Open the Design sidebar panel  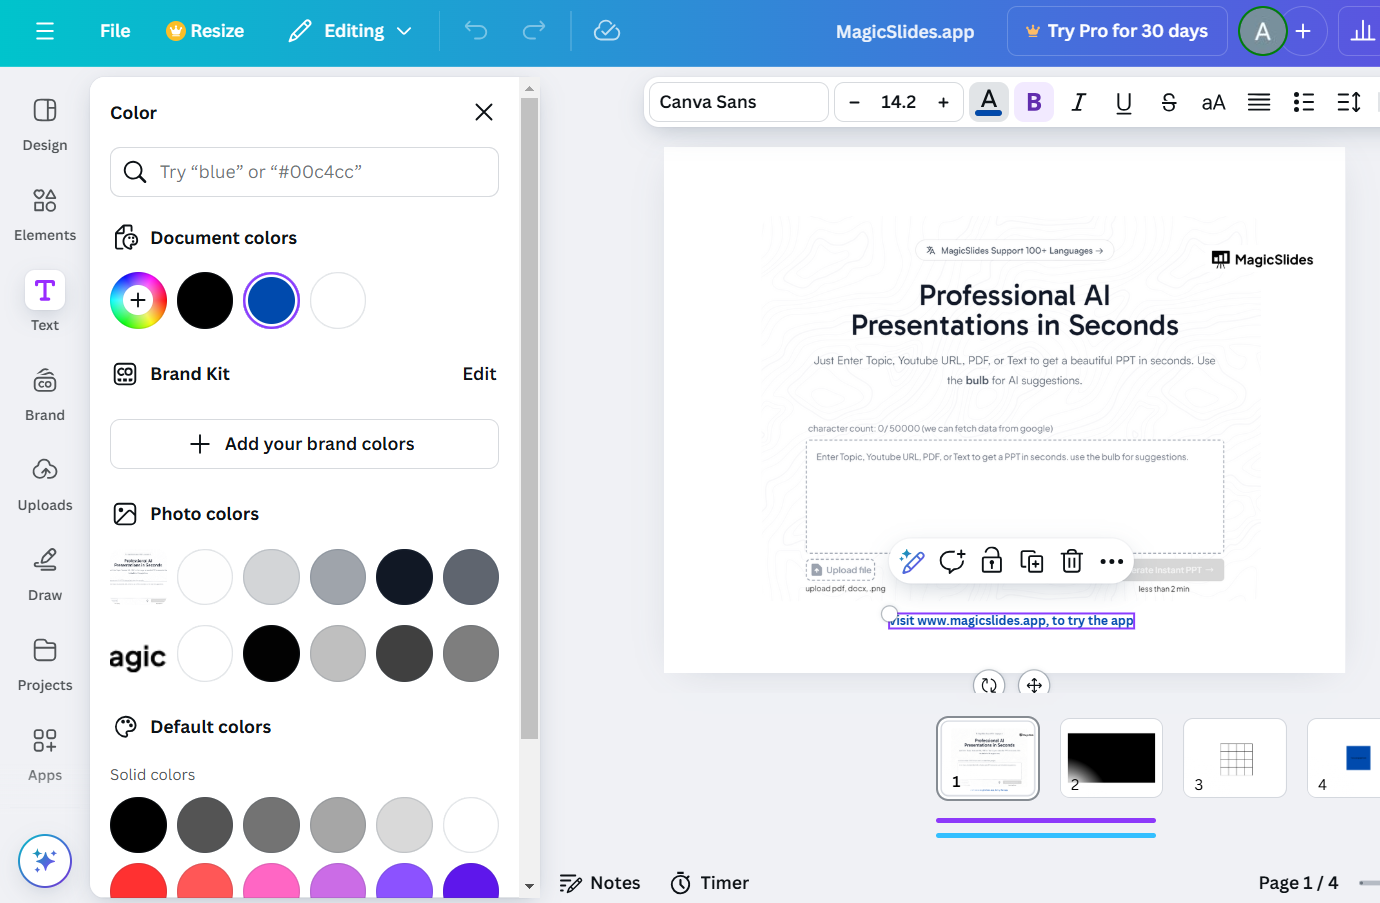pos(45,124)
